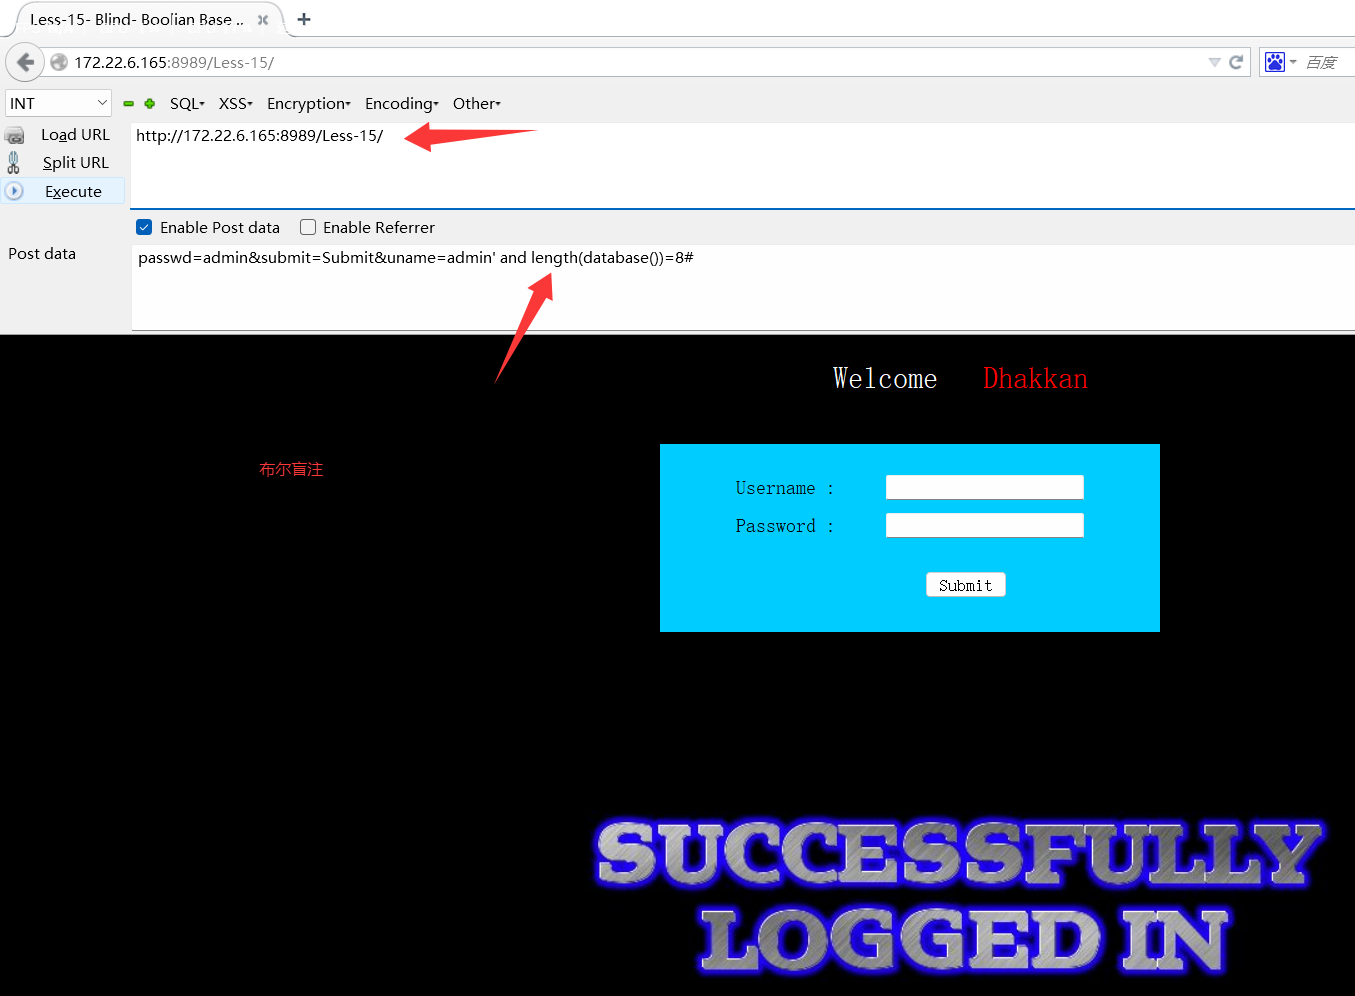The image size is (1355, 996).
Task: Click the Split URL scissors icon
Action: (x=13, y=162)
